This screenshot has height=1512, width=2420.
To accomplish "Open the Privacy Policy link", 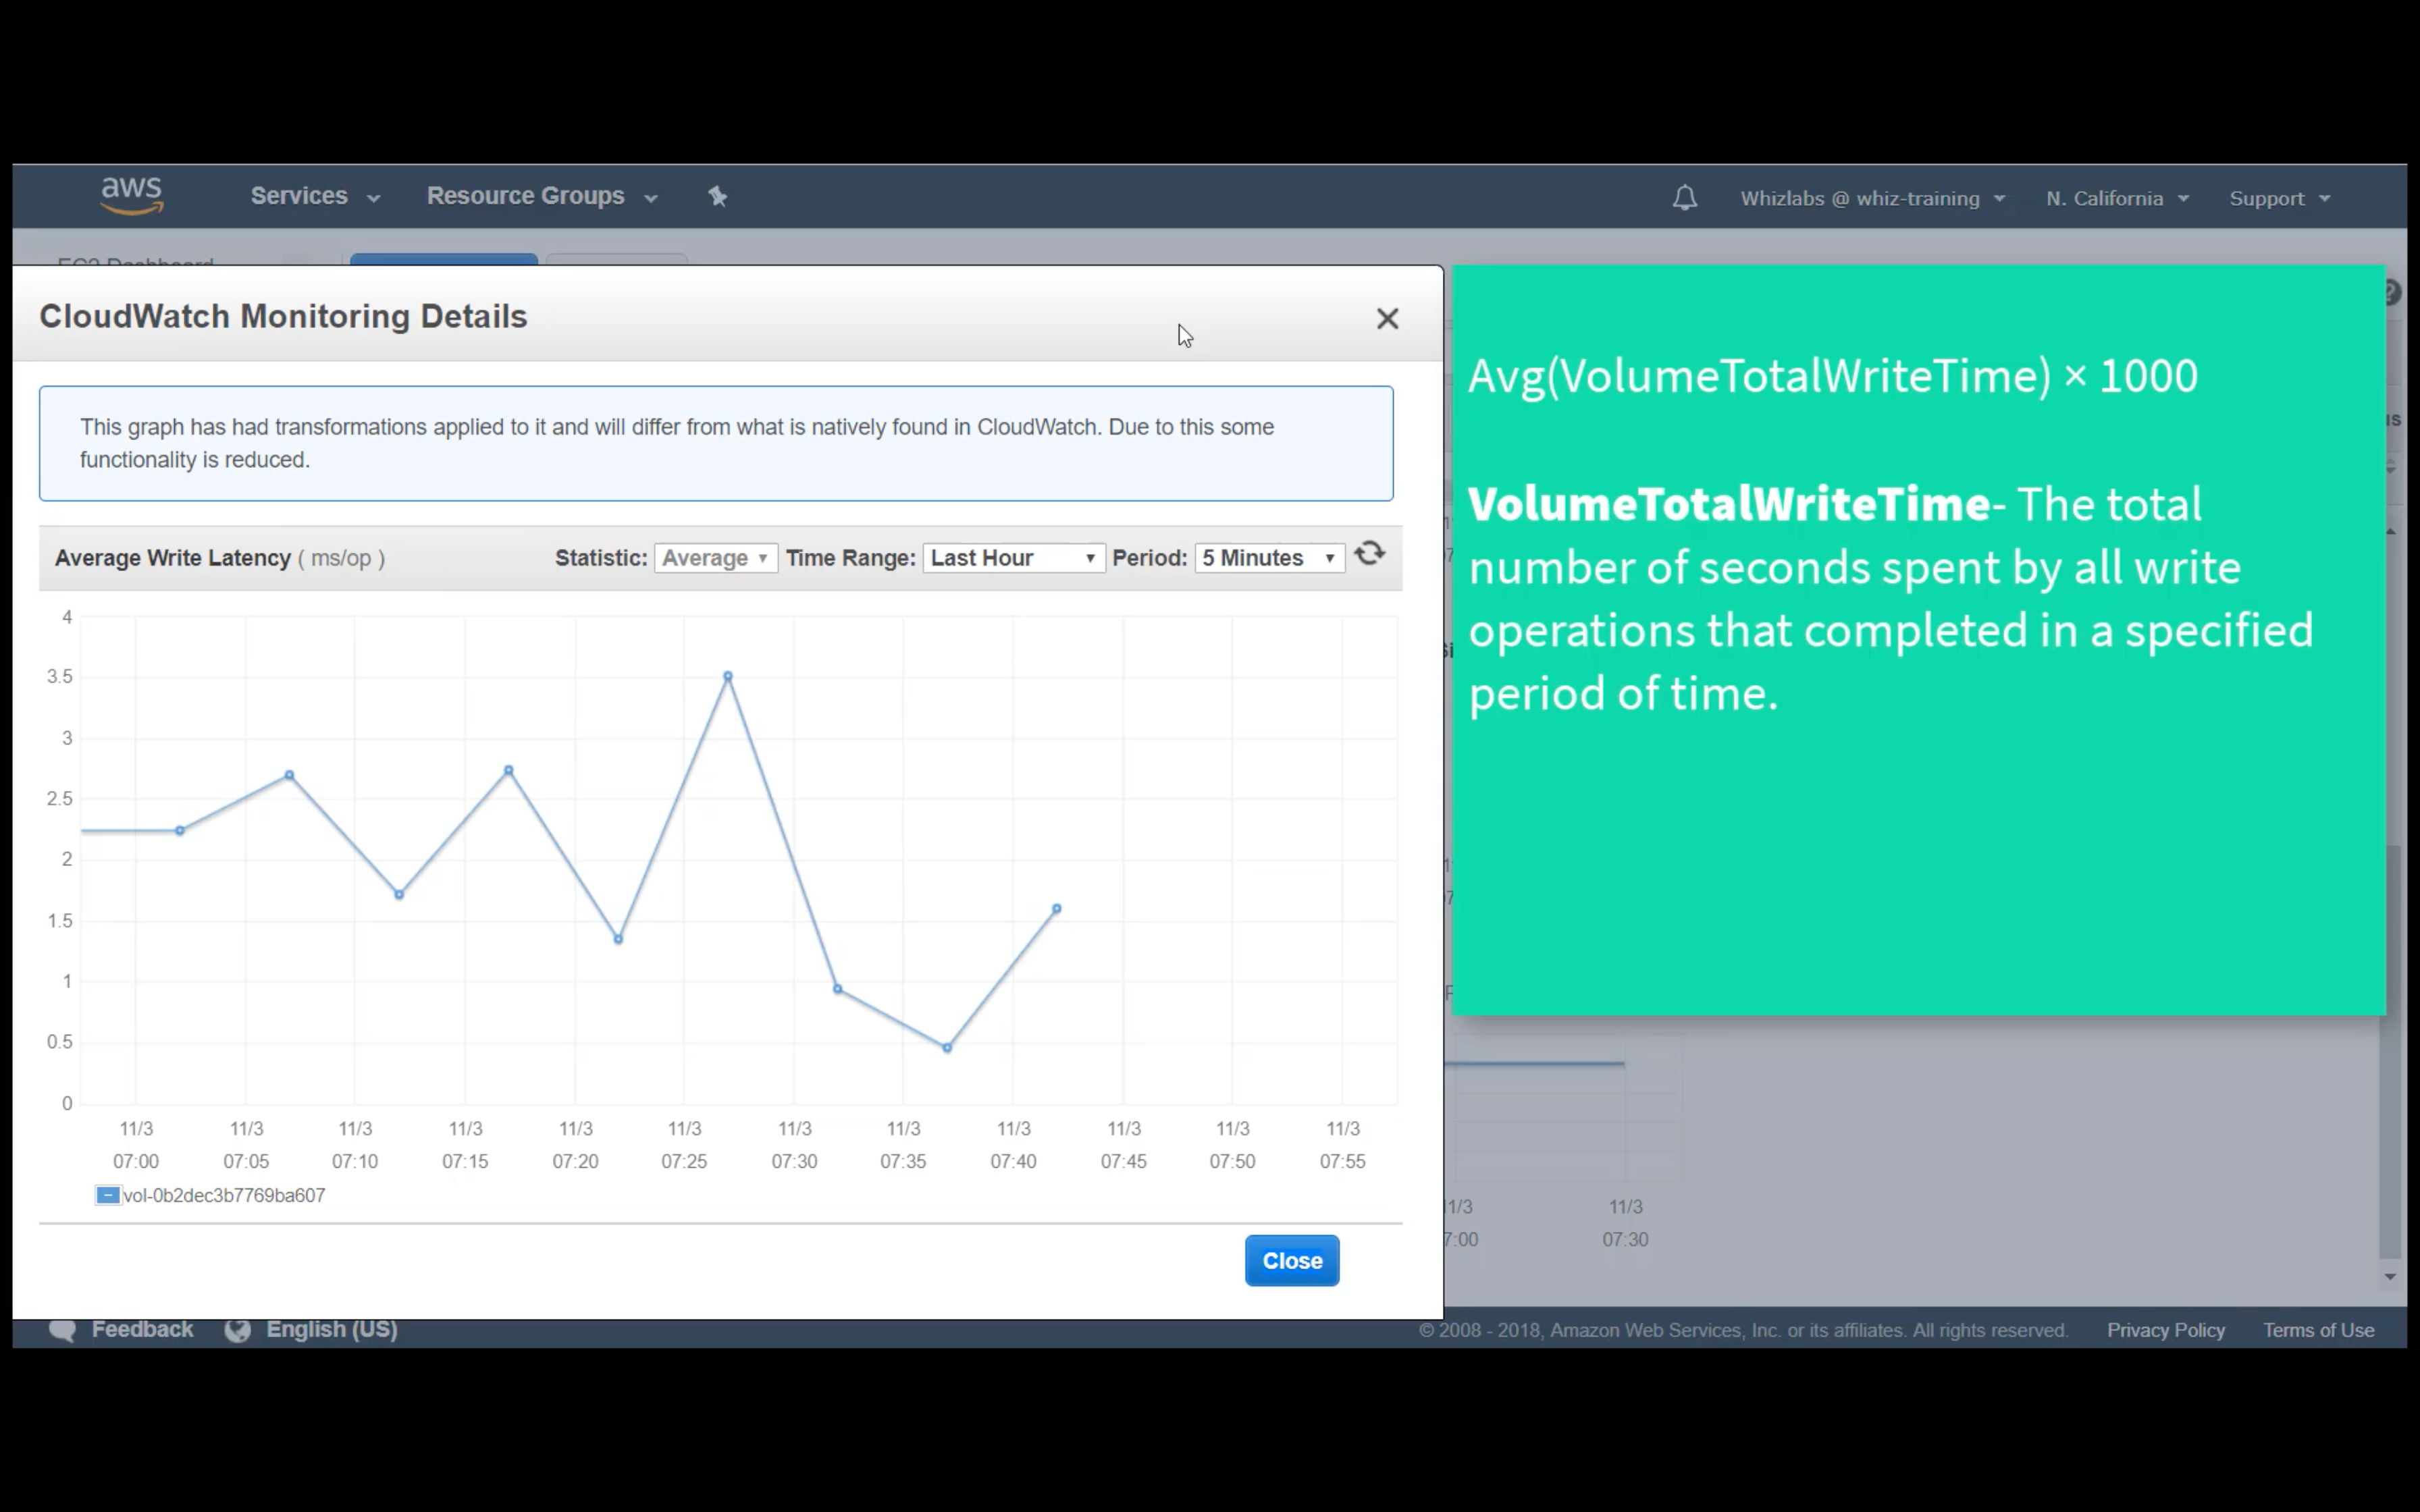I will point(2165,1330).
